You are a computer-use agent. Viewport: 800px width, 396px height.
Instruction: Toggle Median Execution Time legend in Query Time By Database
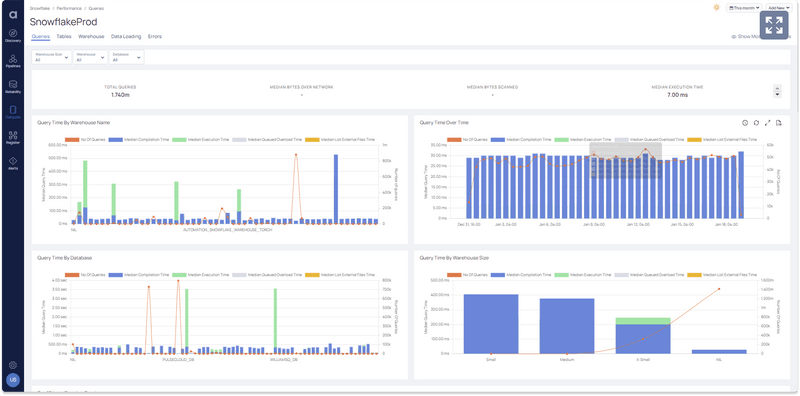(x=201, y=275)
